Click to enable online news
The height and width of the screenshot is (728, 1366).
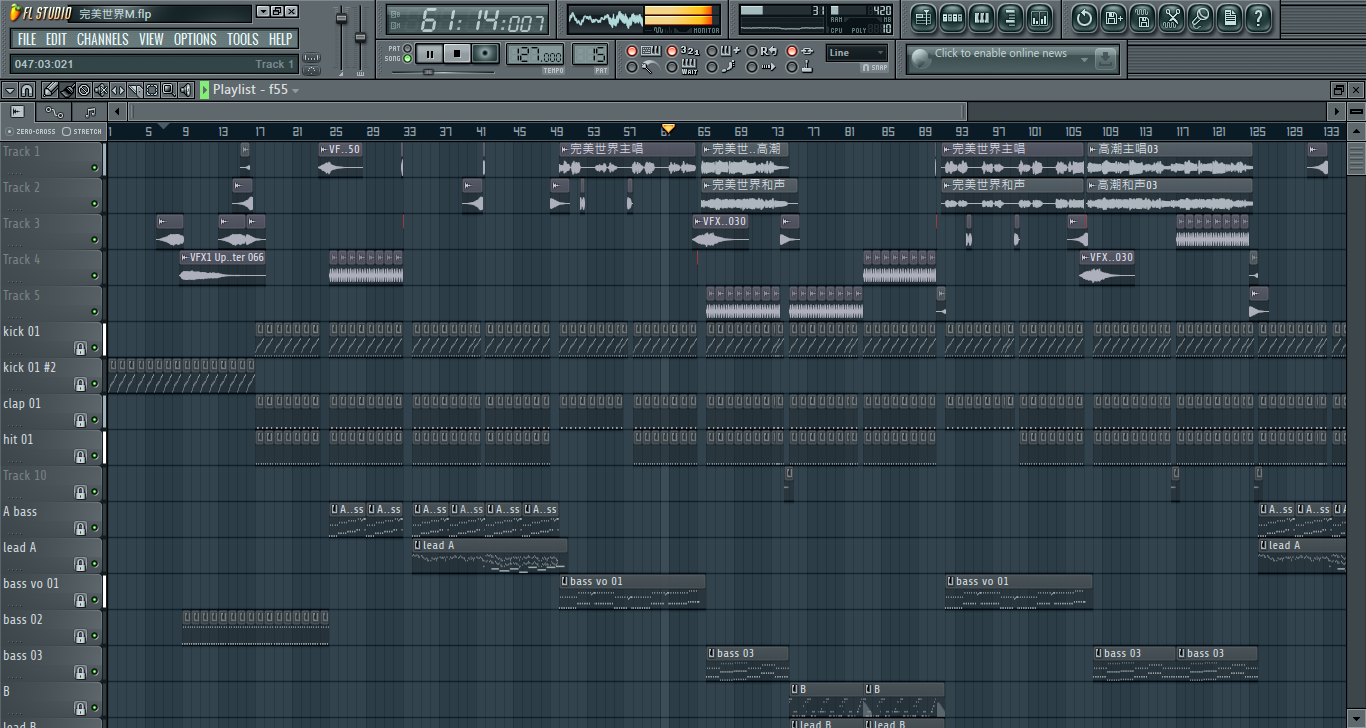click(x=1000, y=54)
